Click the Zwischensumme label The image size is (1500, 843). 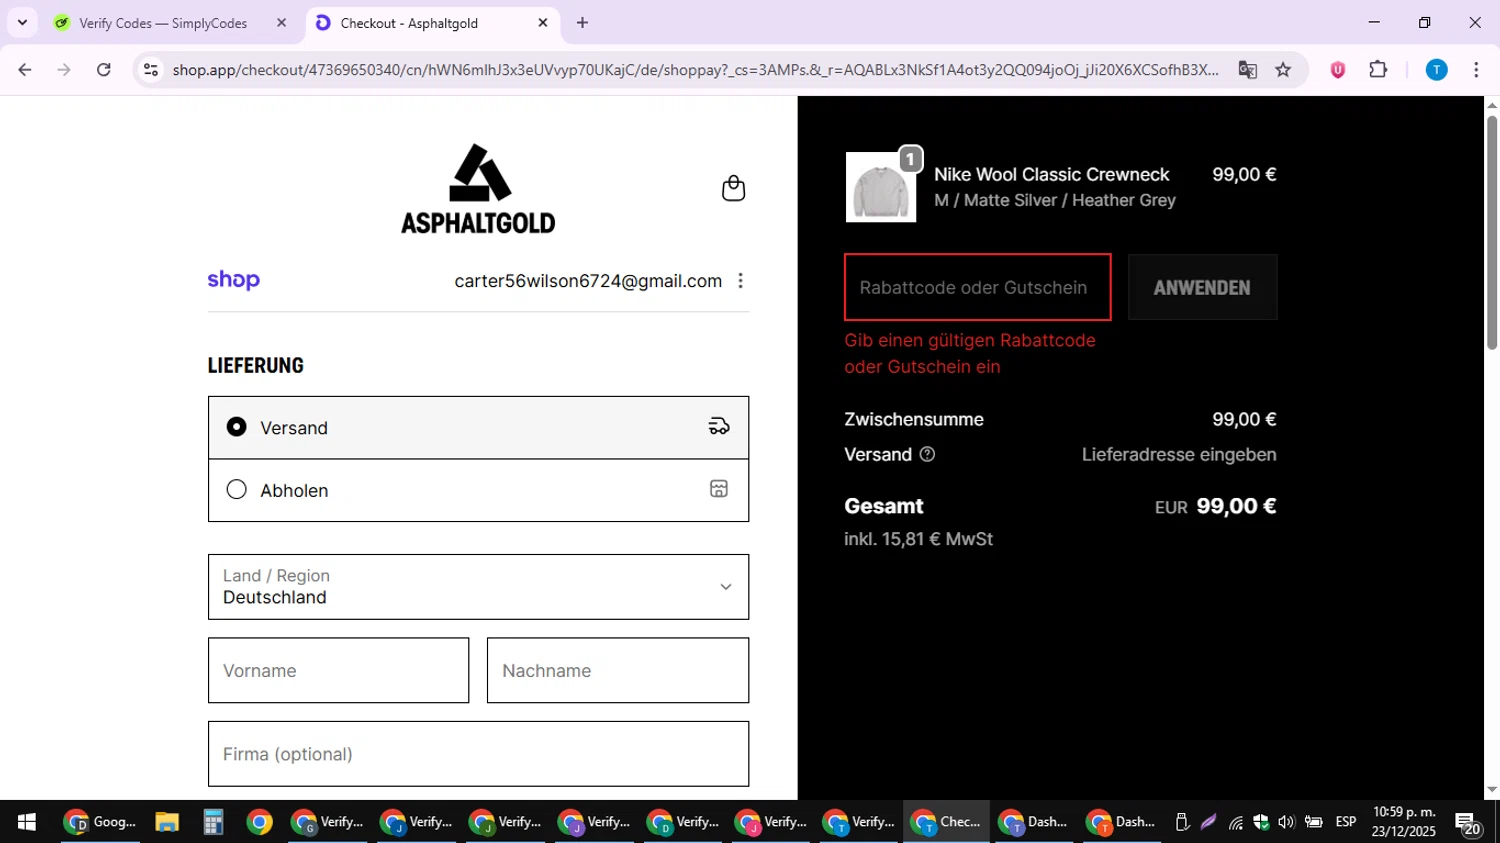coord(914,420)
